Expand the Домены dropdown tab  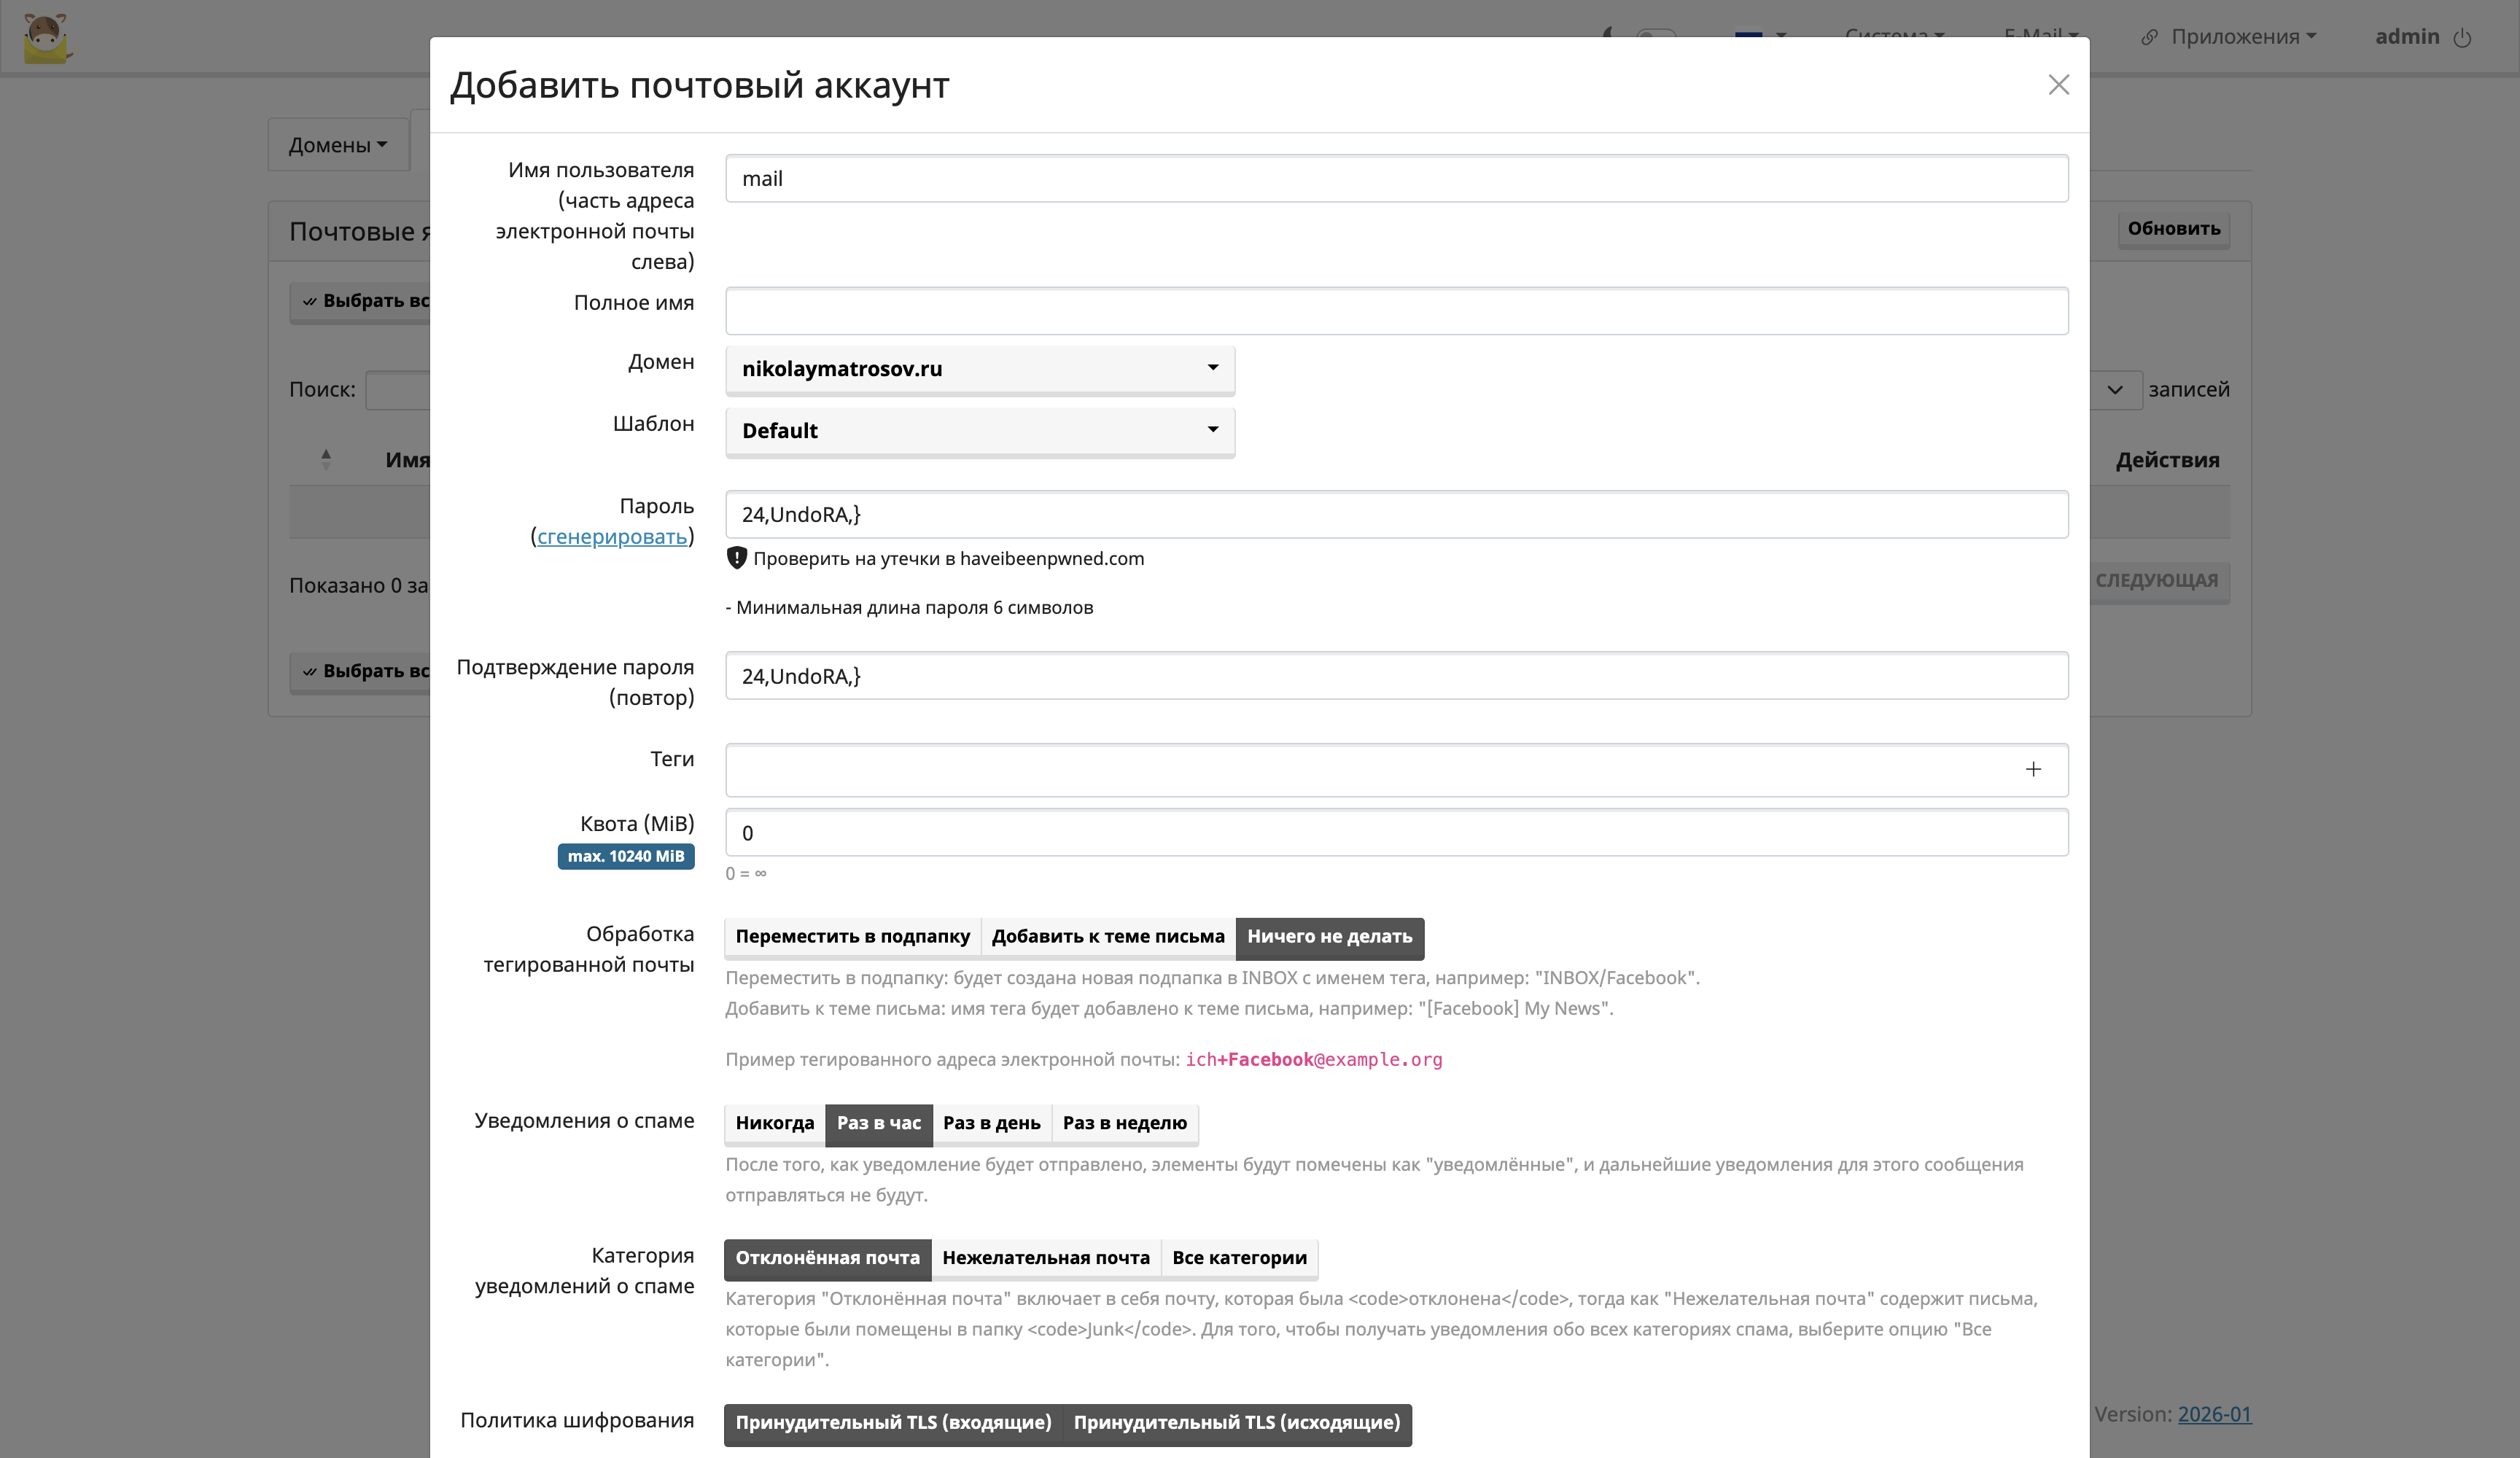tap(337, 145)
